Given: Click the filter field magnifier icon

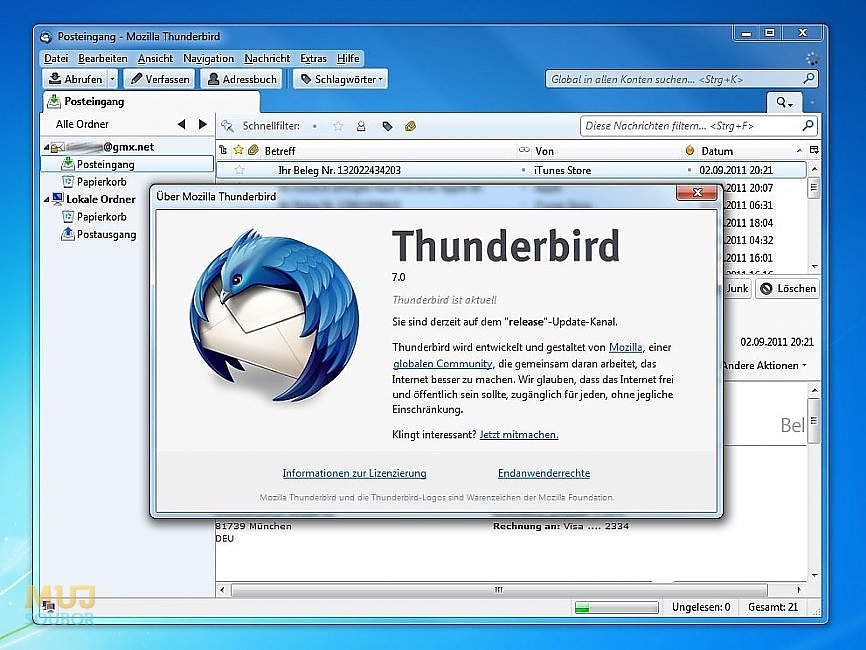Looking at the screenshot, I should (x=807, y=125).
